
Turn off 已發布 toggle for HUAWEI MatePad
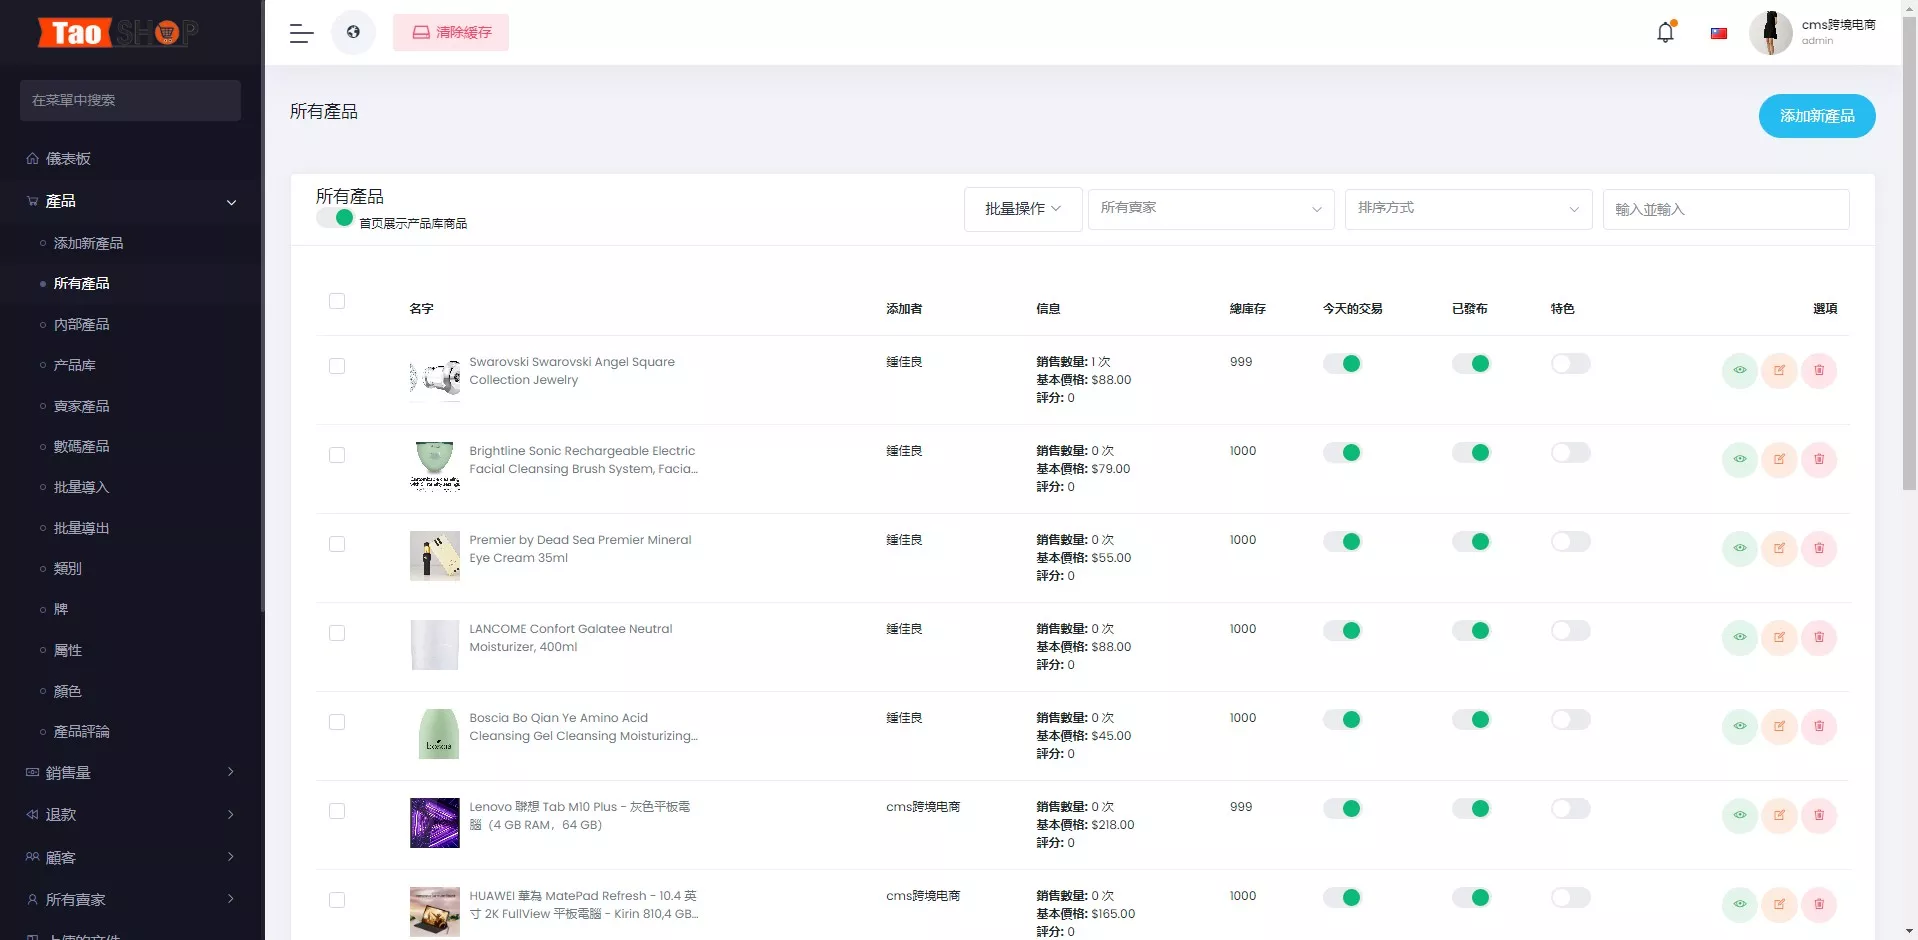pos(1472,898)
